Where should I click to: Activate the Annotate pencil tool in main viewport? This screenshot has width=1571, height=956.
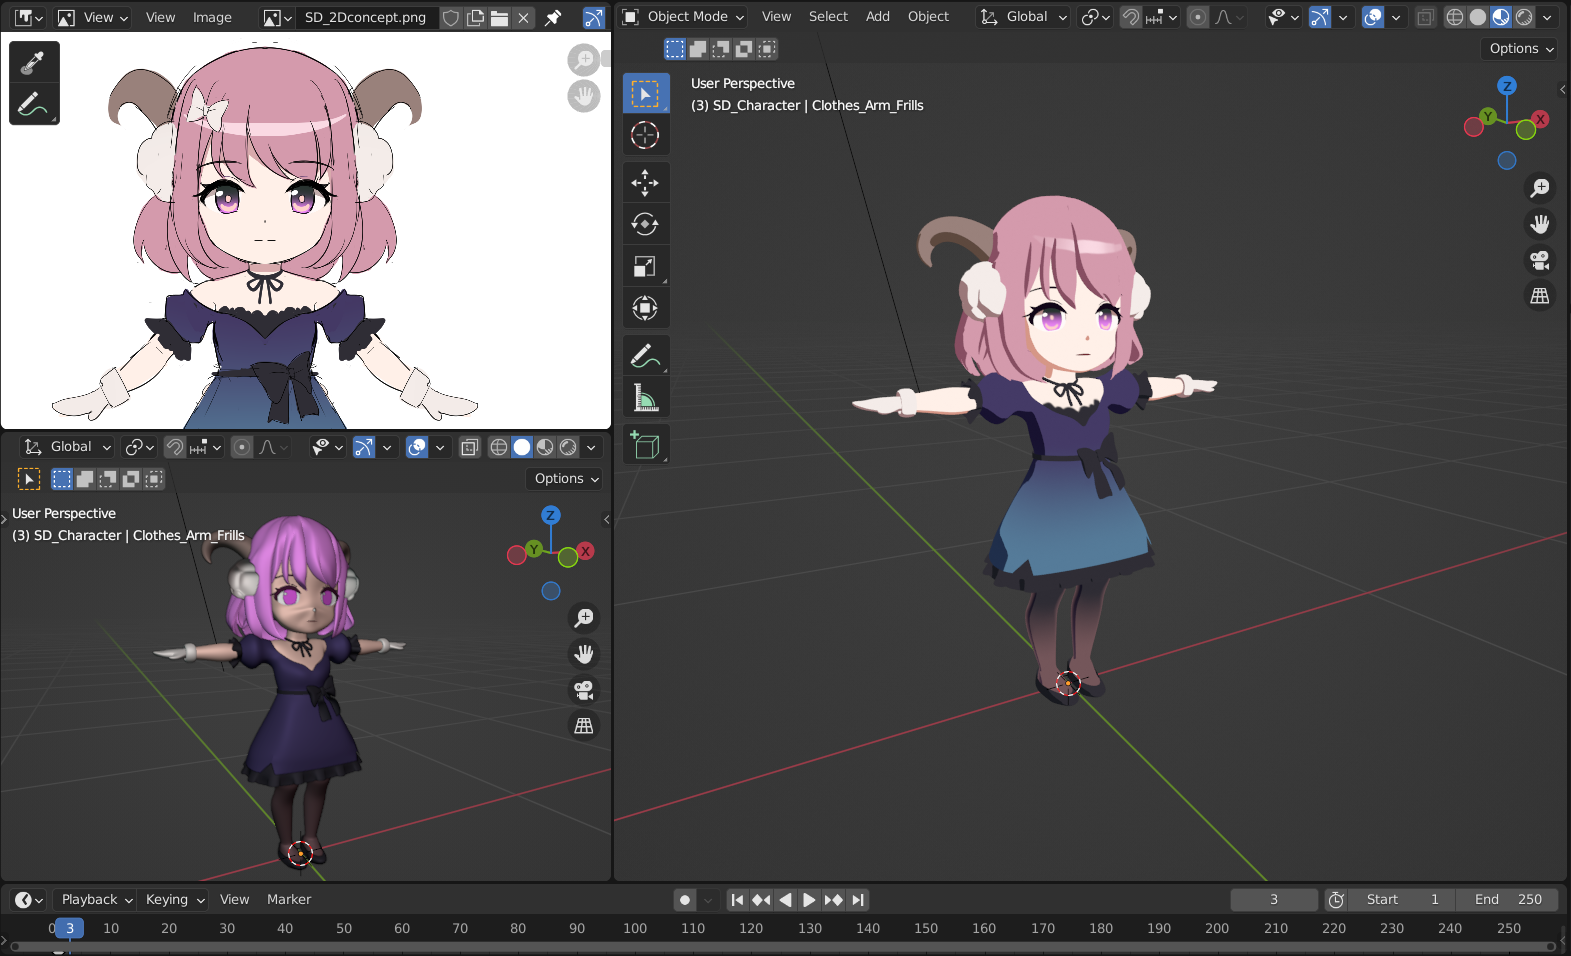tap(645, 355)
